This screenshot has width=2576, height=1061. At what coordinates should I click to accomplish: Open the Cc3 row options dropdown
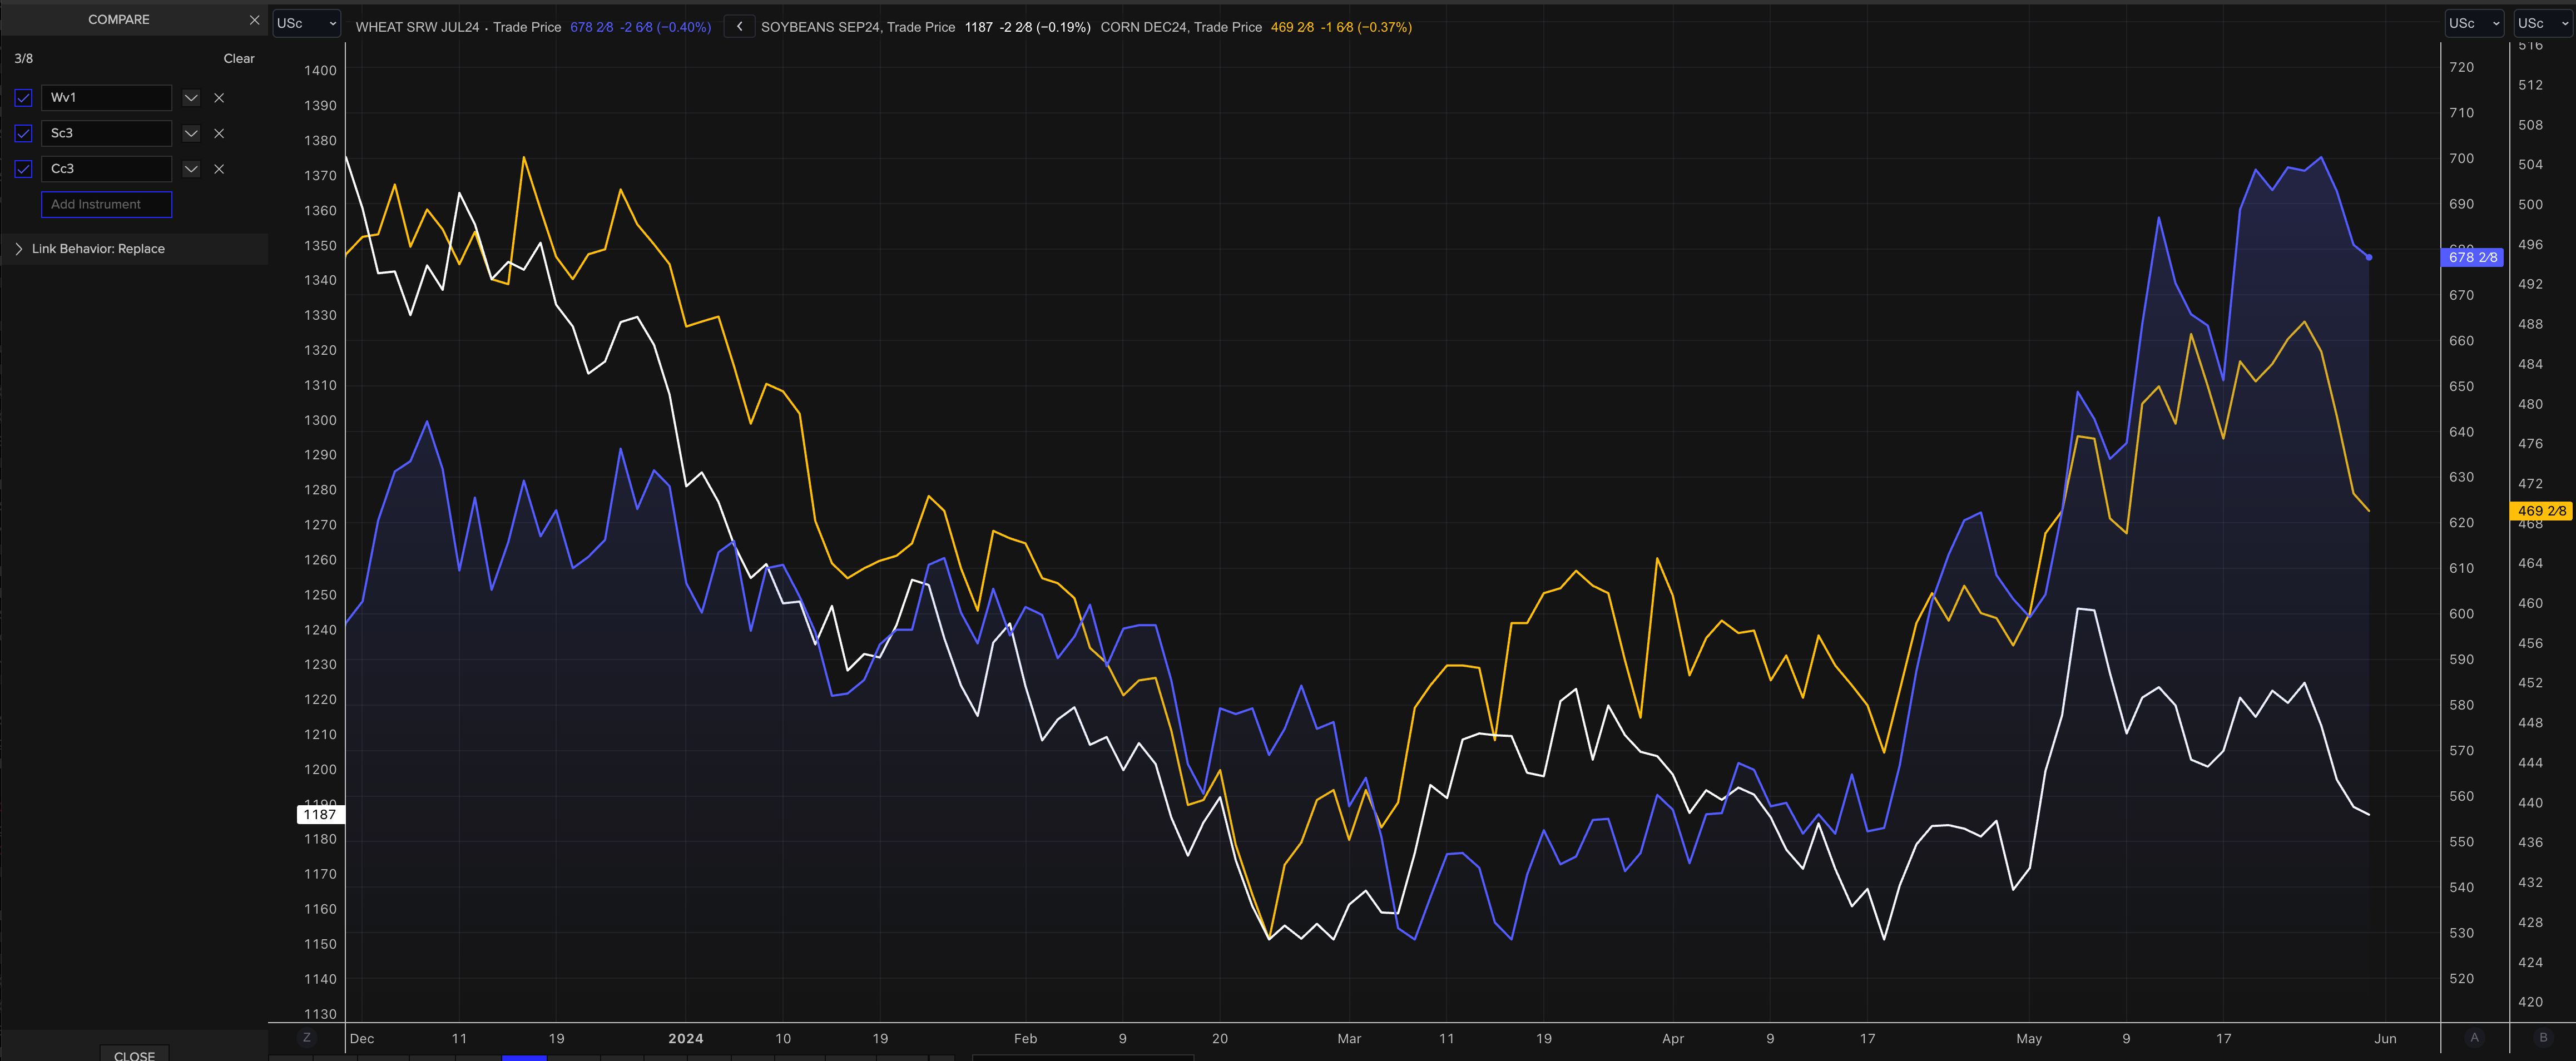191,169
